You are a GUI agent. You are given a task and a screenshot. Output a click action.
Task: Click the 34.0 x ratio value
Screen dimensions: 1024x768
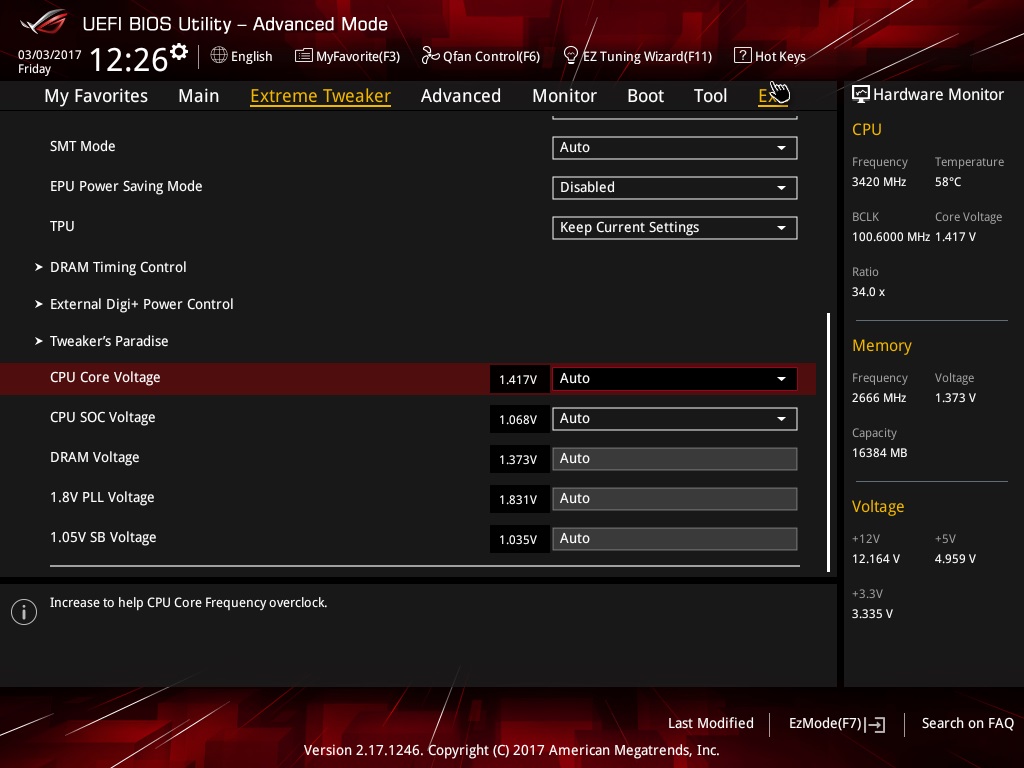click(x=869, y=292)
